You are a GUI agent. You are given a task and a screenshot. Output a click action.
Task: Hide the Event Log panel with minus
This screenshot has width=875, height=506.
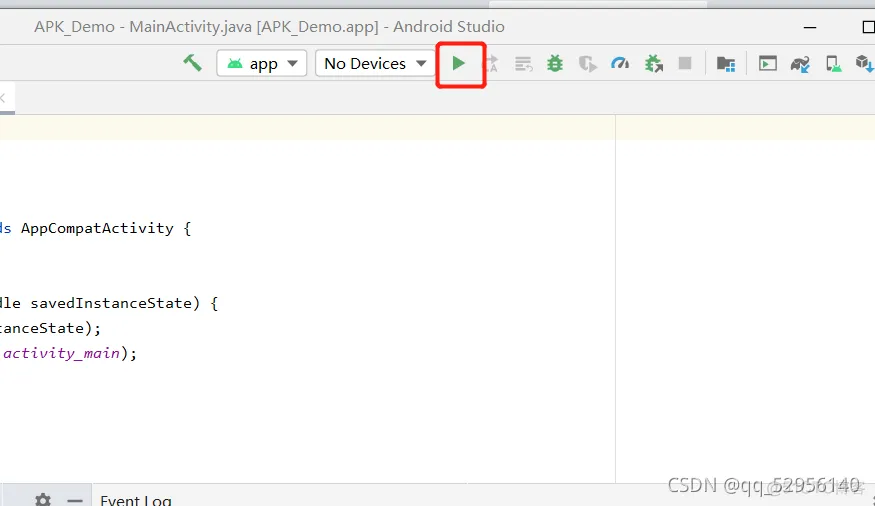click(x=75, y=500)
